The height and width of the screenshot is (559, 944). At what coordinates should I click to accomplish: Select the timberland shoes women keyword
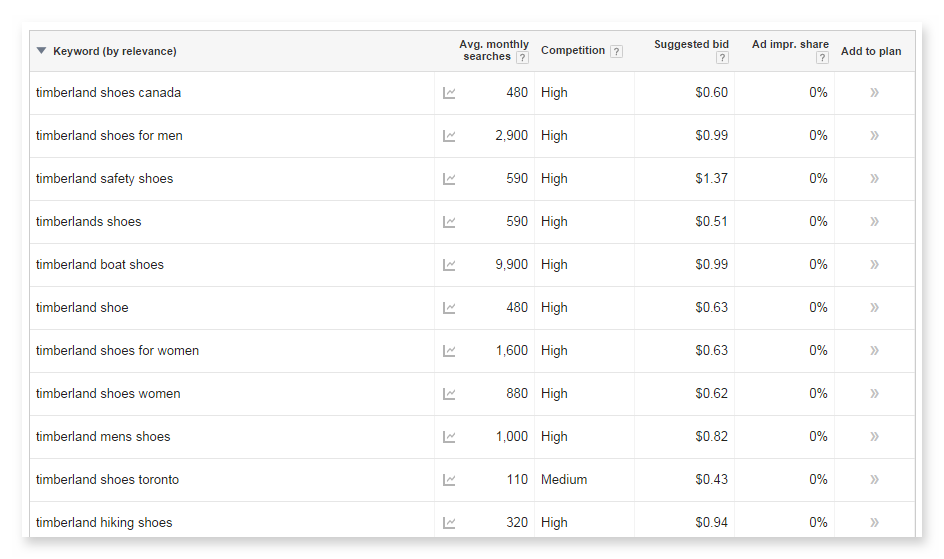[x=108, y=394]
